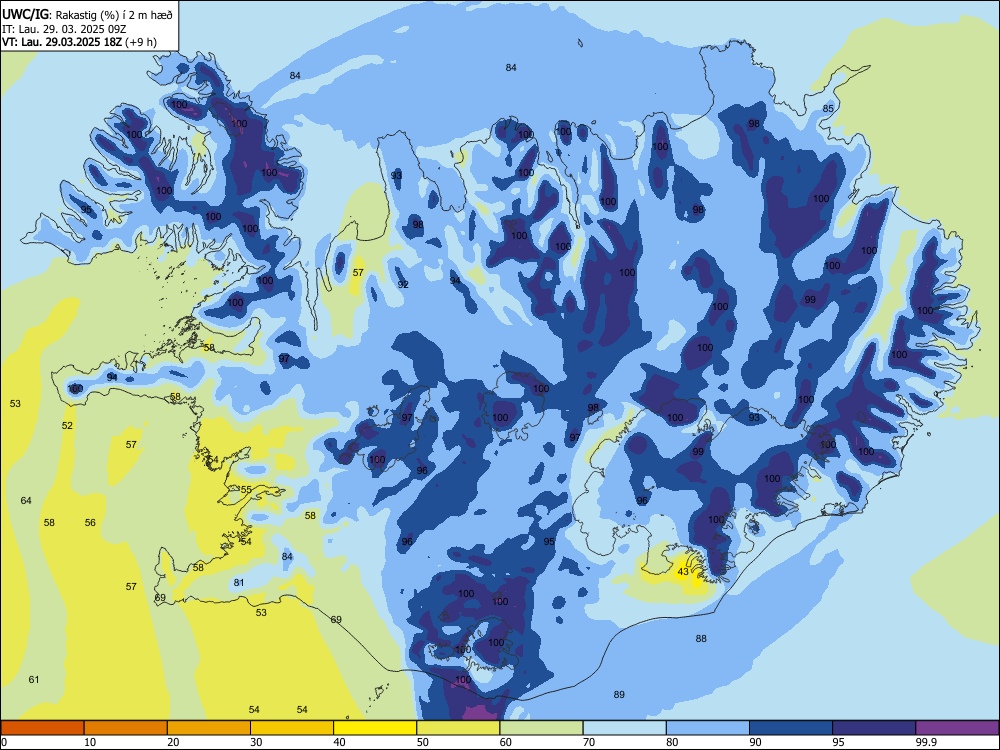The height and width of the screenshot is (750, 1000).
Task: Click the 30–40 amber legend swatch
Action: (x=292, y=728)
